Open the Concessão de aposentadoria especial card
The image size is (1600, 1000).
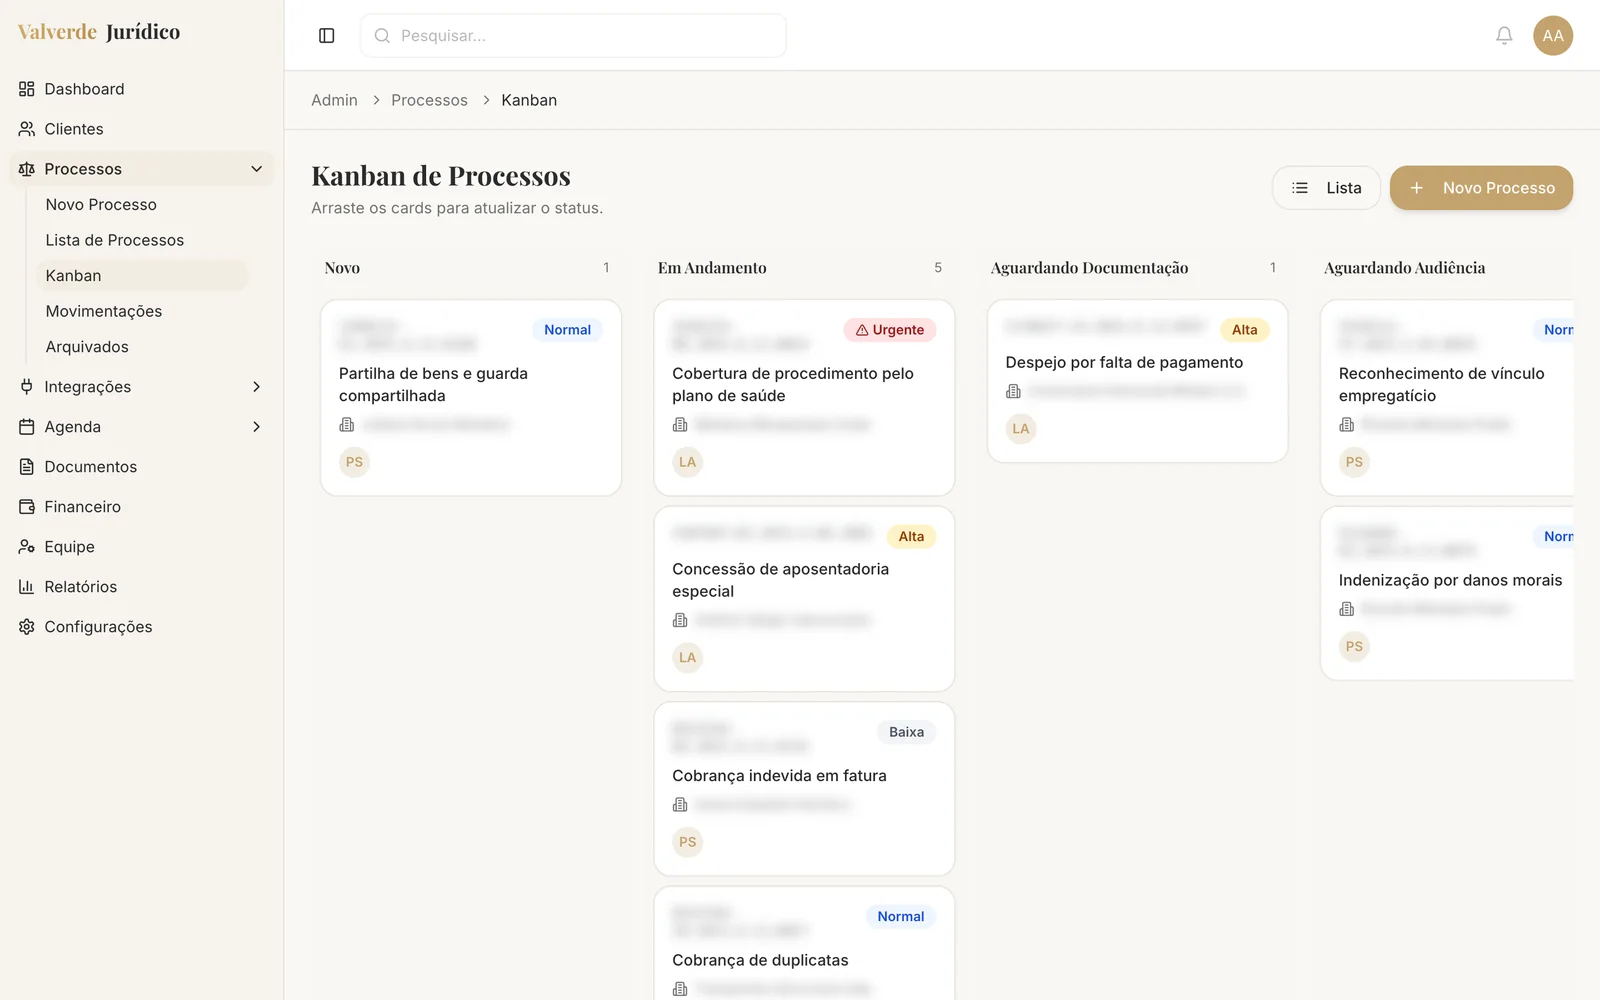(x=804, y=599)
